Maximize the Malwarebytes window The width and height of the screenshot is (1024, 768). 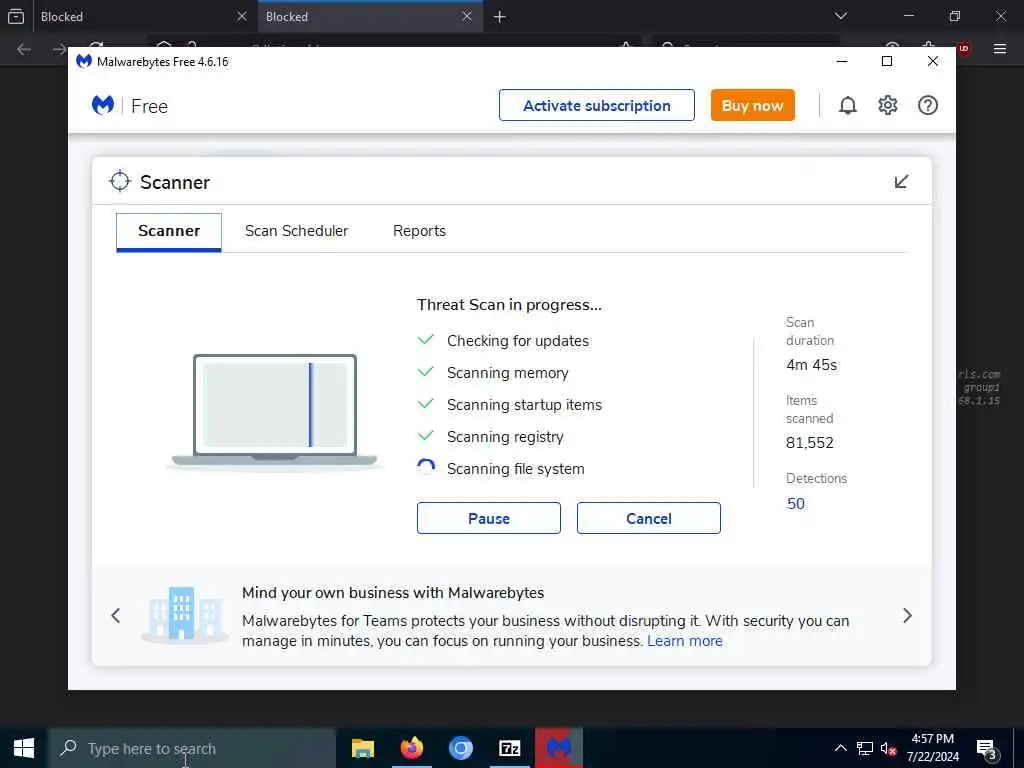tap(886, 61)
